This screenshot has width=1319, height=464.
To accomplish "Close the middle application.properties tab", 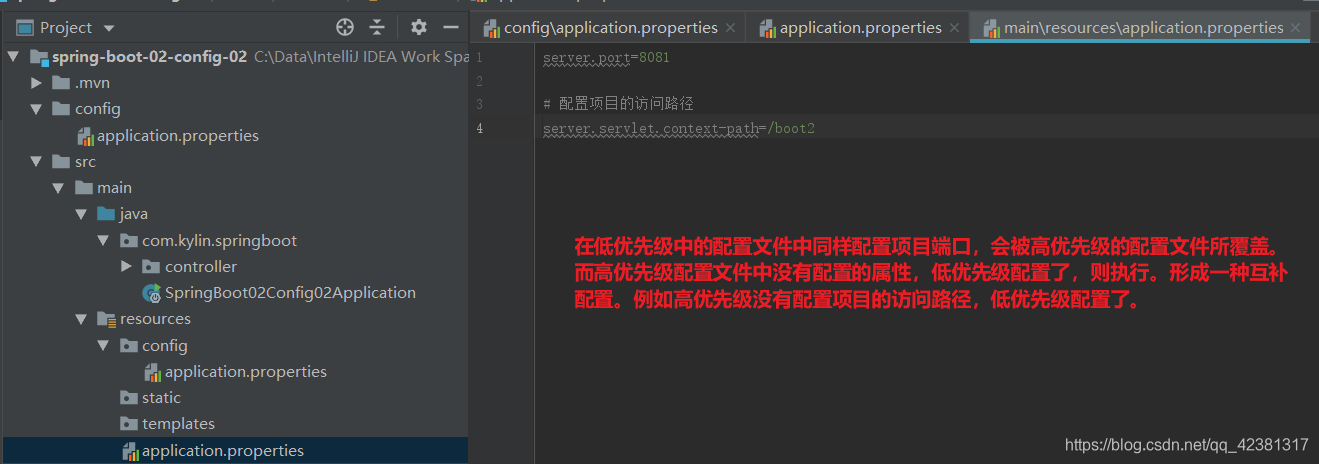I will pos(955,28).
